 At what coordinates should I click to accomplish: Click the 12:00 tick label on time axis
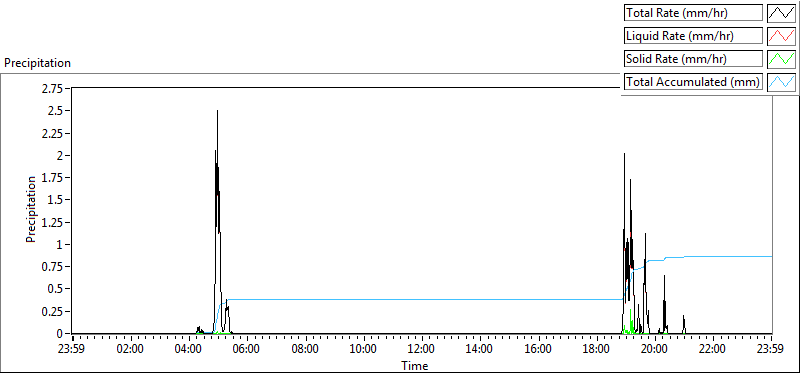[422, 350]
